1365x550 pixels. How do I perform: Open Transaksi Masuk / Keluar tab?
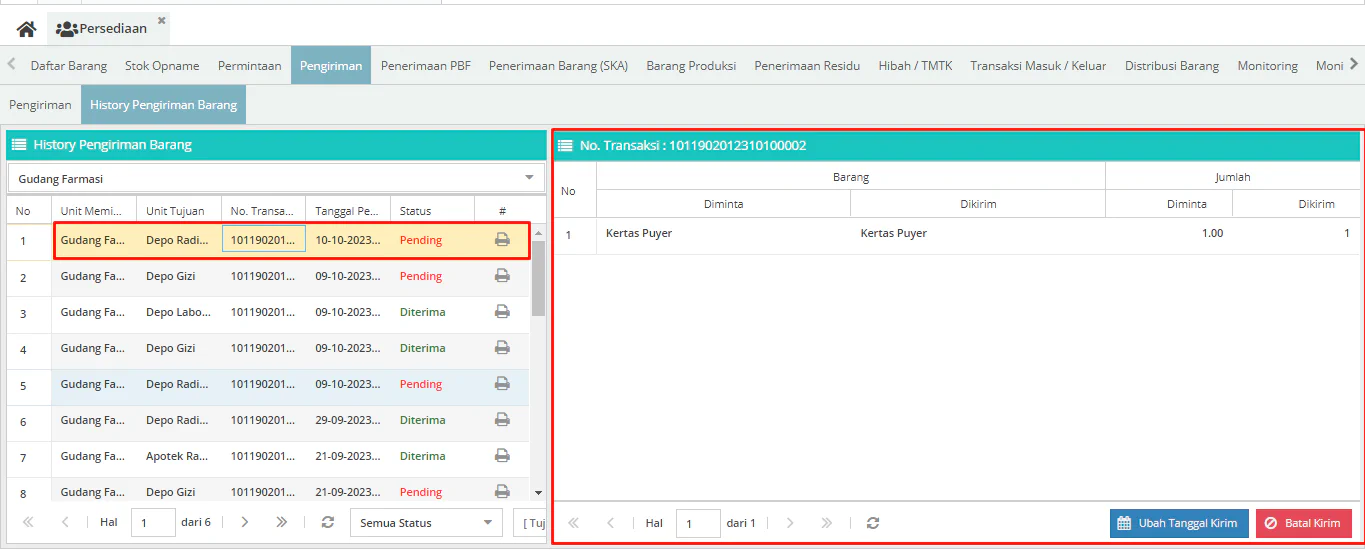click(x=1038, y=66)
